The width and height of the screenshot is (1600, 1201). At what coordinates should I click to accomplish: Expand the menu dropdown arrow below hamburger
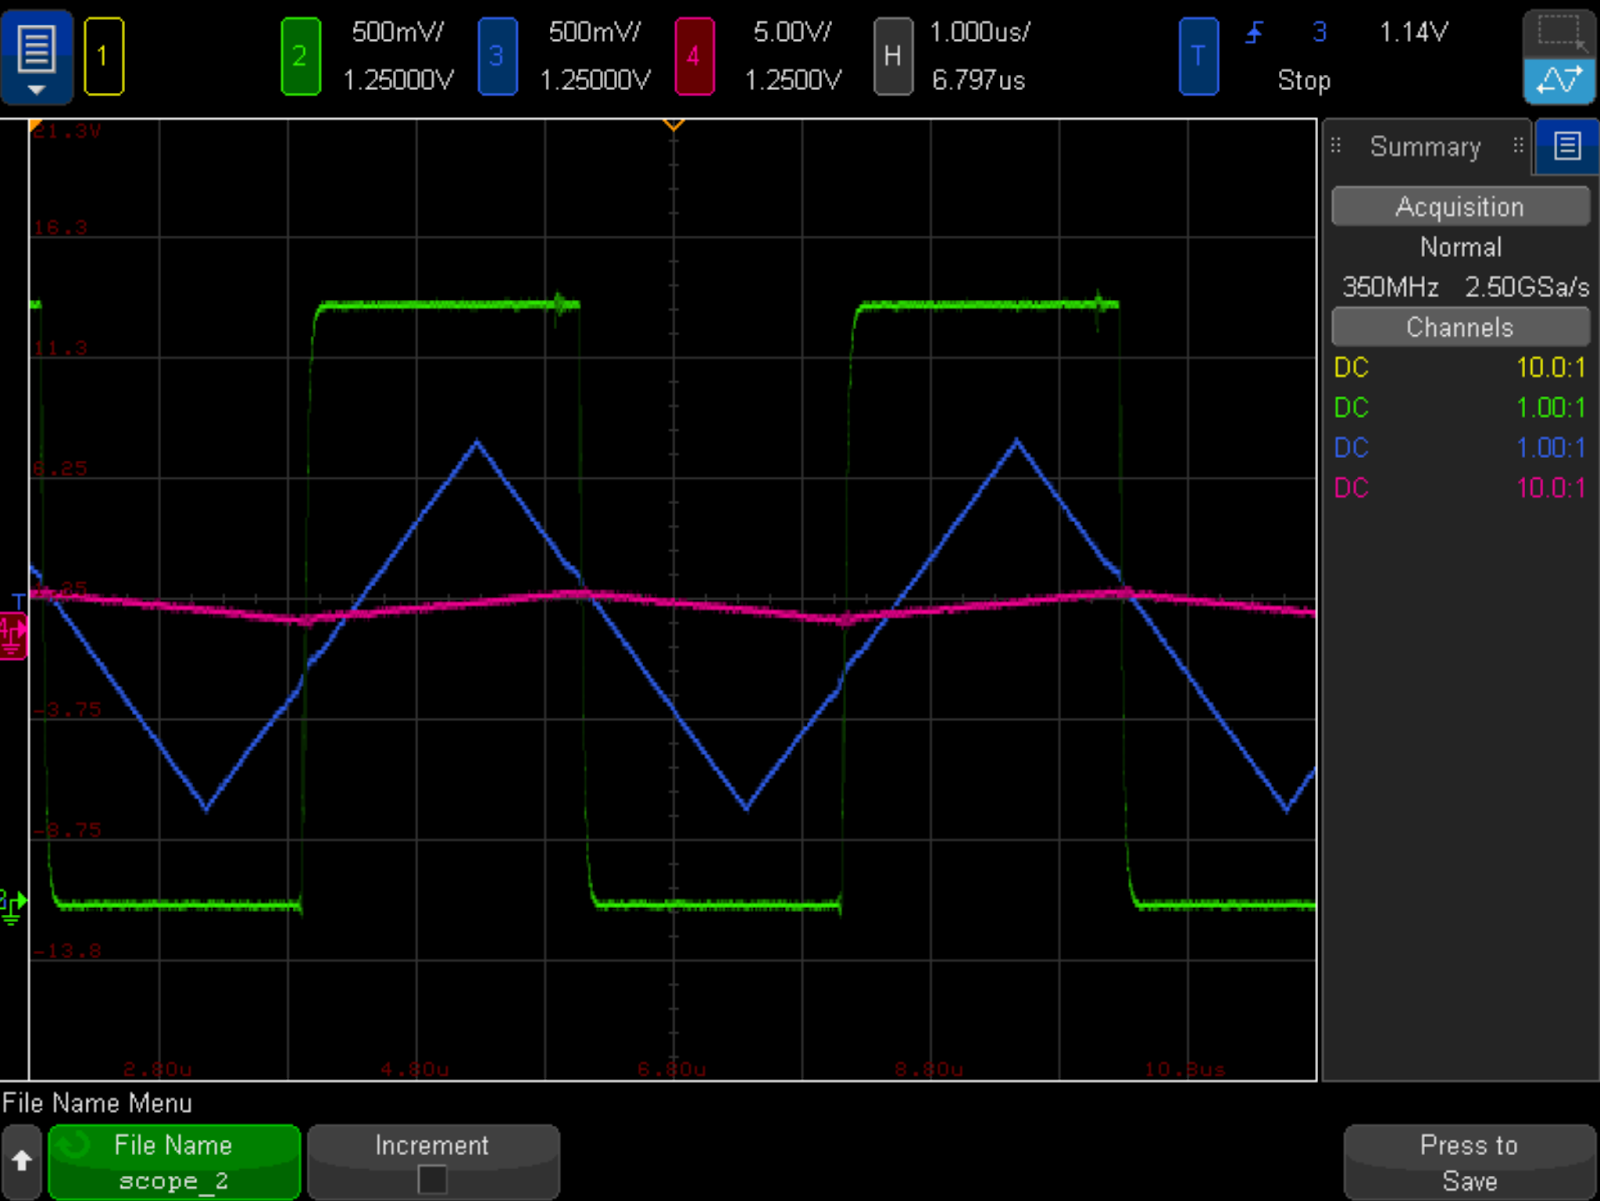(x=36, y=88)
